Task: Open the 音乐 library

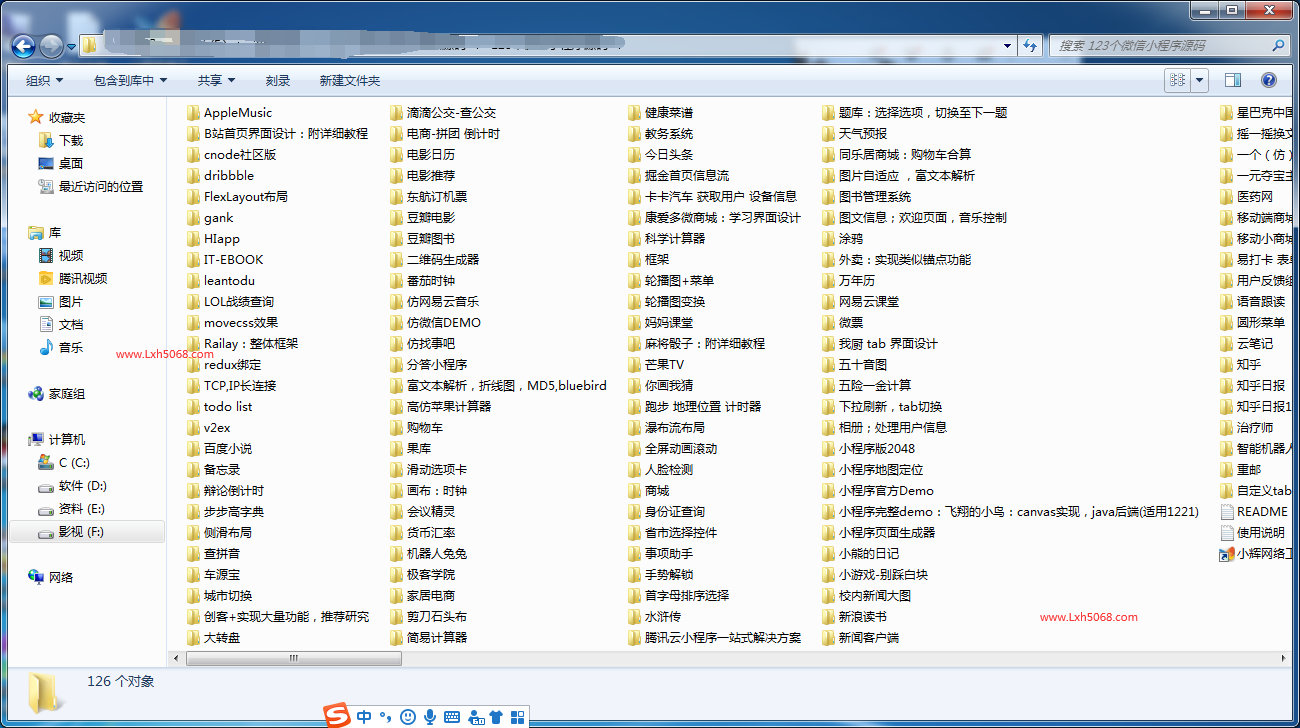Action: click(x=70, y=347)
